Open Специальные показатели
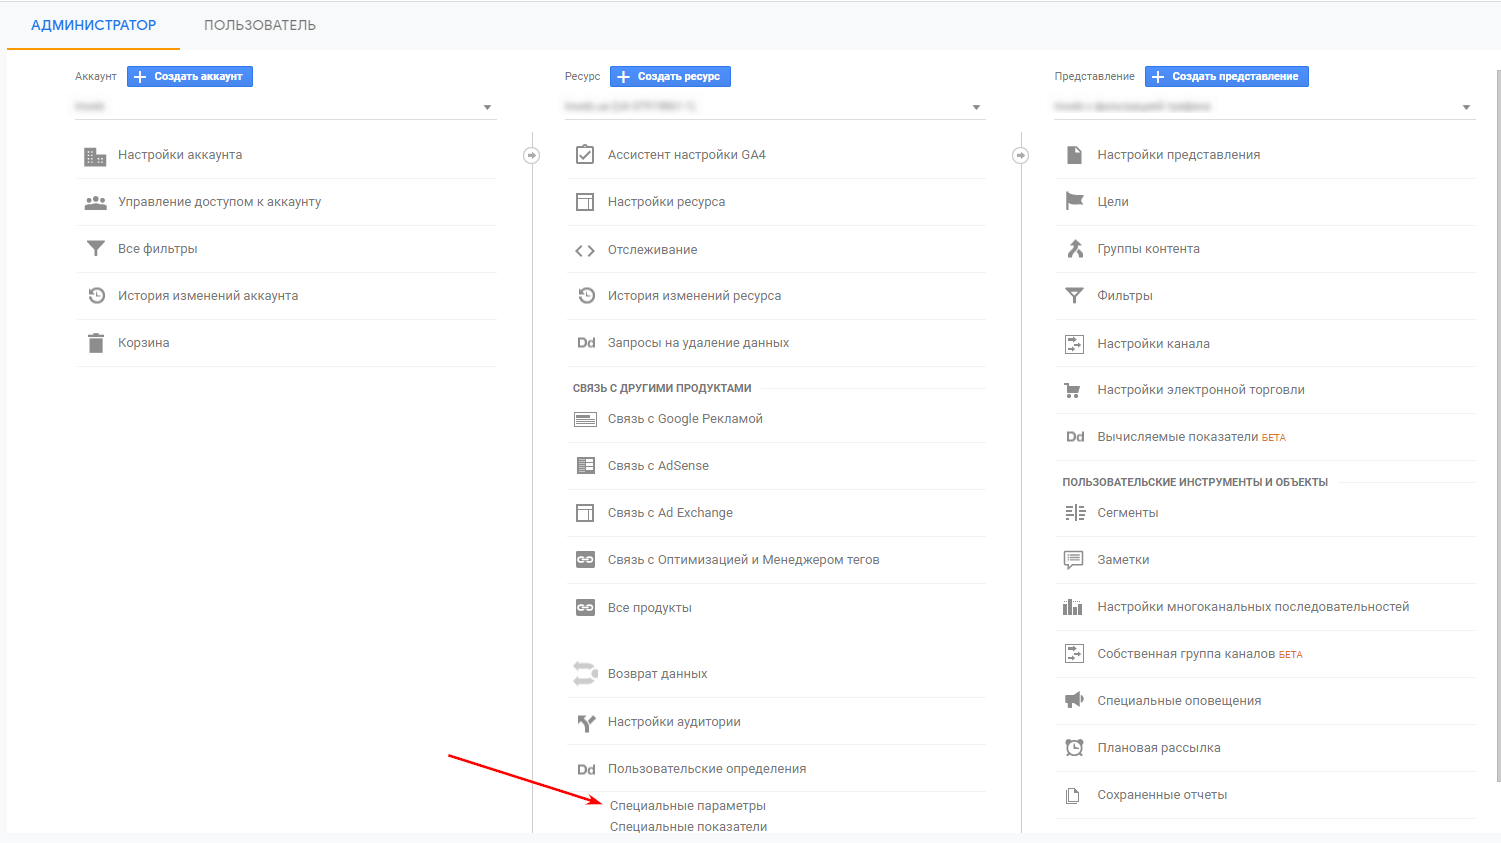1501x843 pixels. tap(689, 827)
